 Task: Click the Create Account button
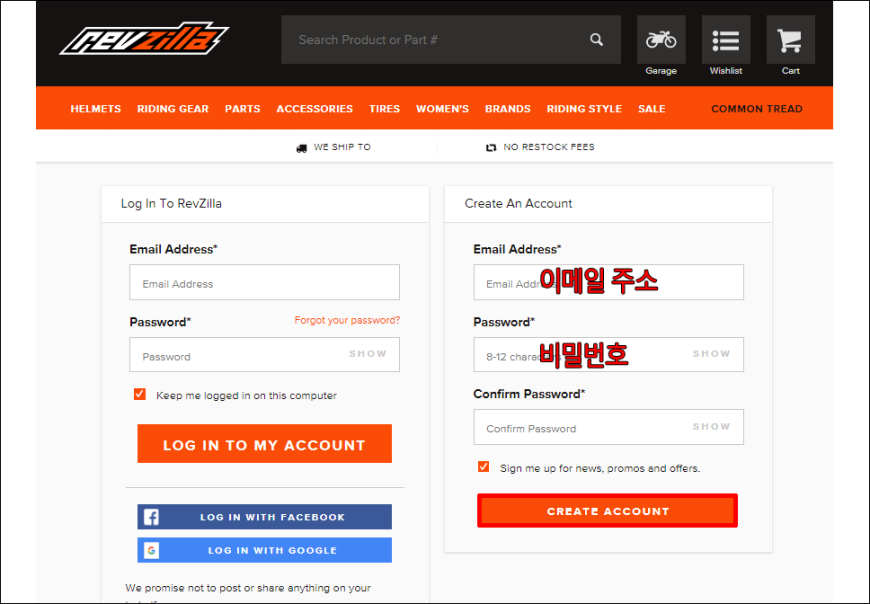coord(608,511)
